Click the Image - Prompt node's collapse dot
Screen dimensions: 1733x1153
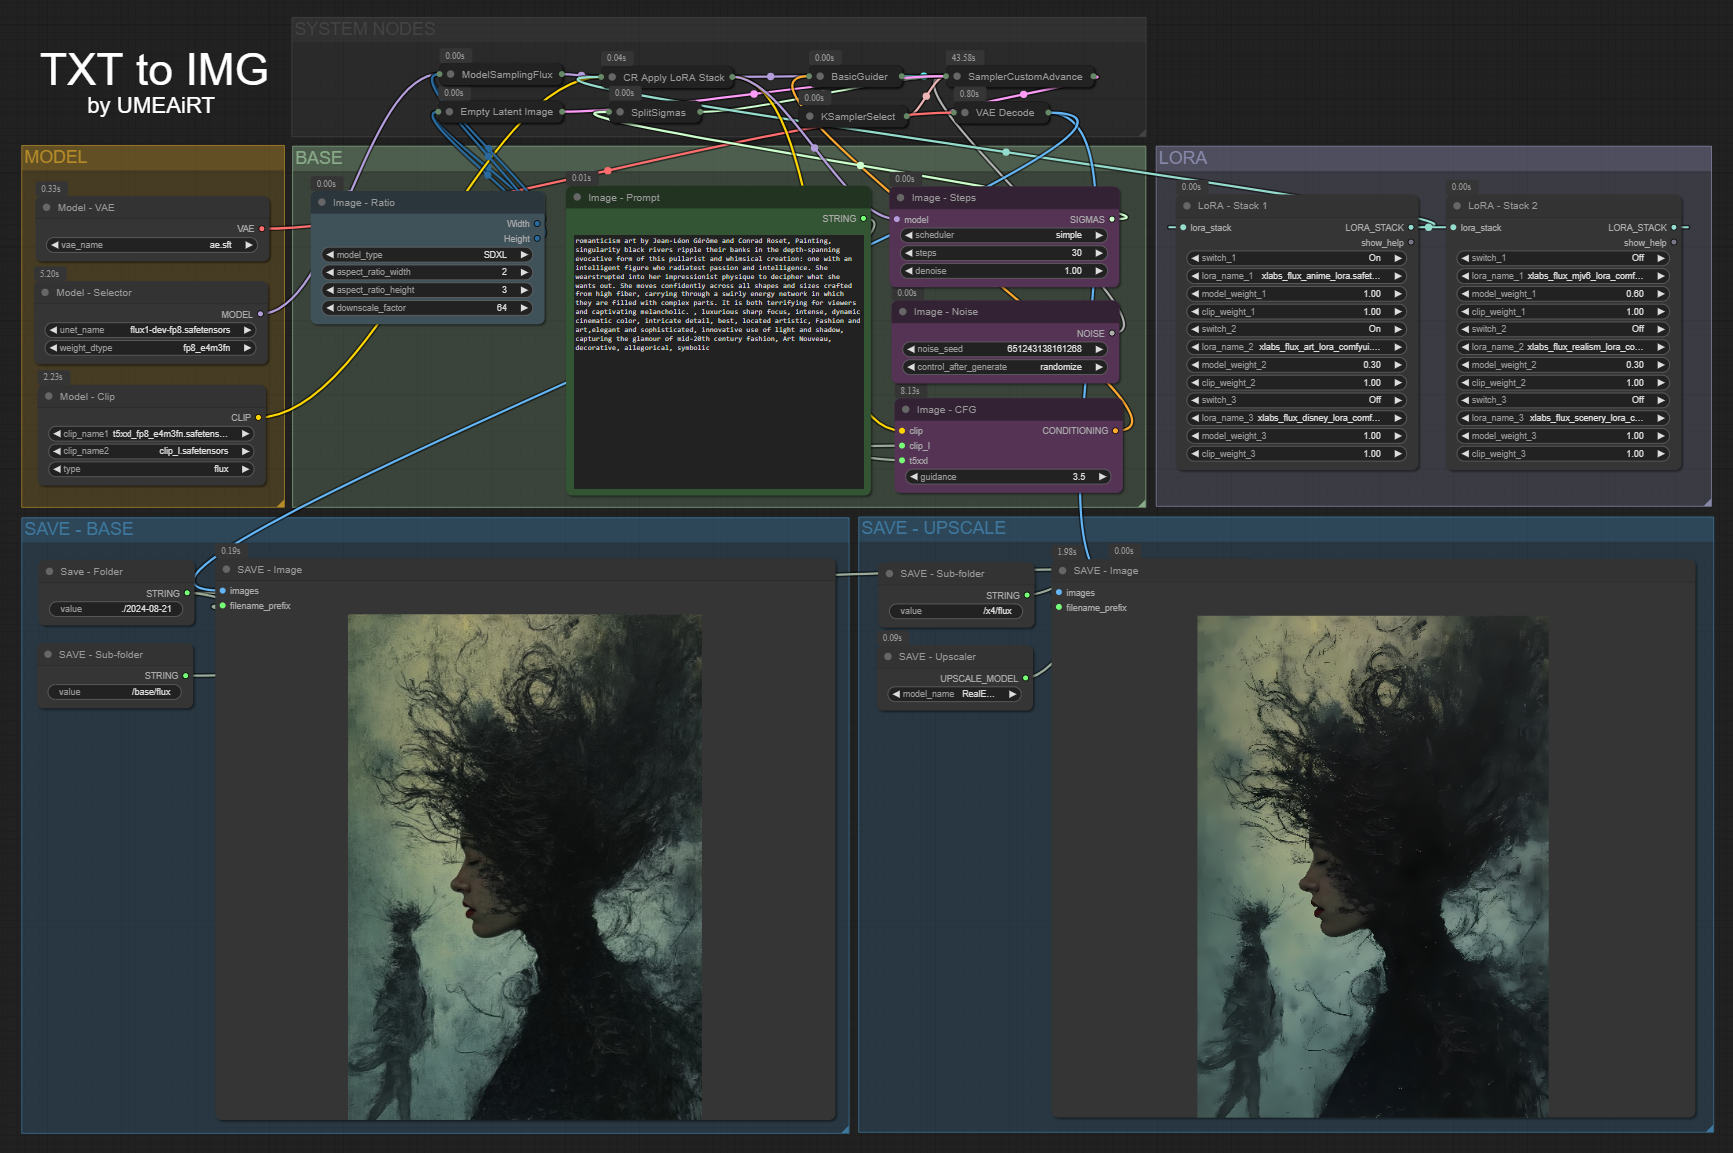(577, 198)
